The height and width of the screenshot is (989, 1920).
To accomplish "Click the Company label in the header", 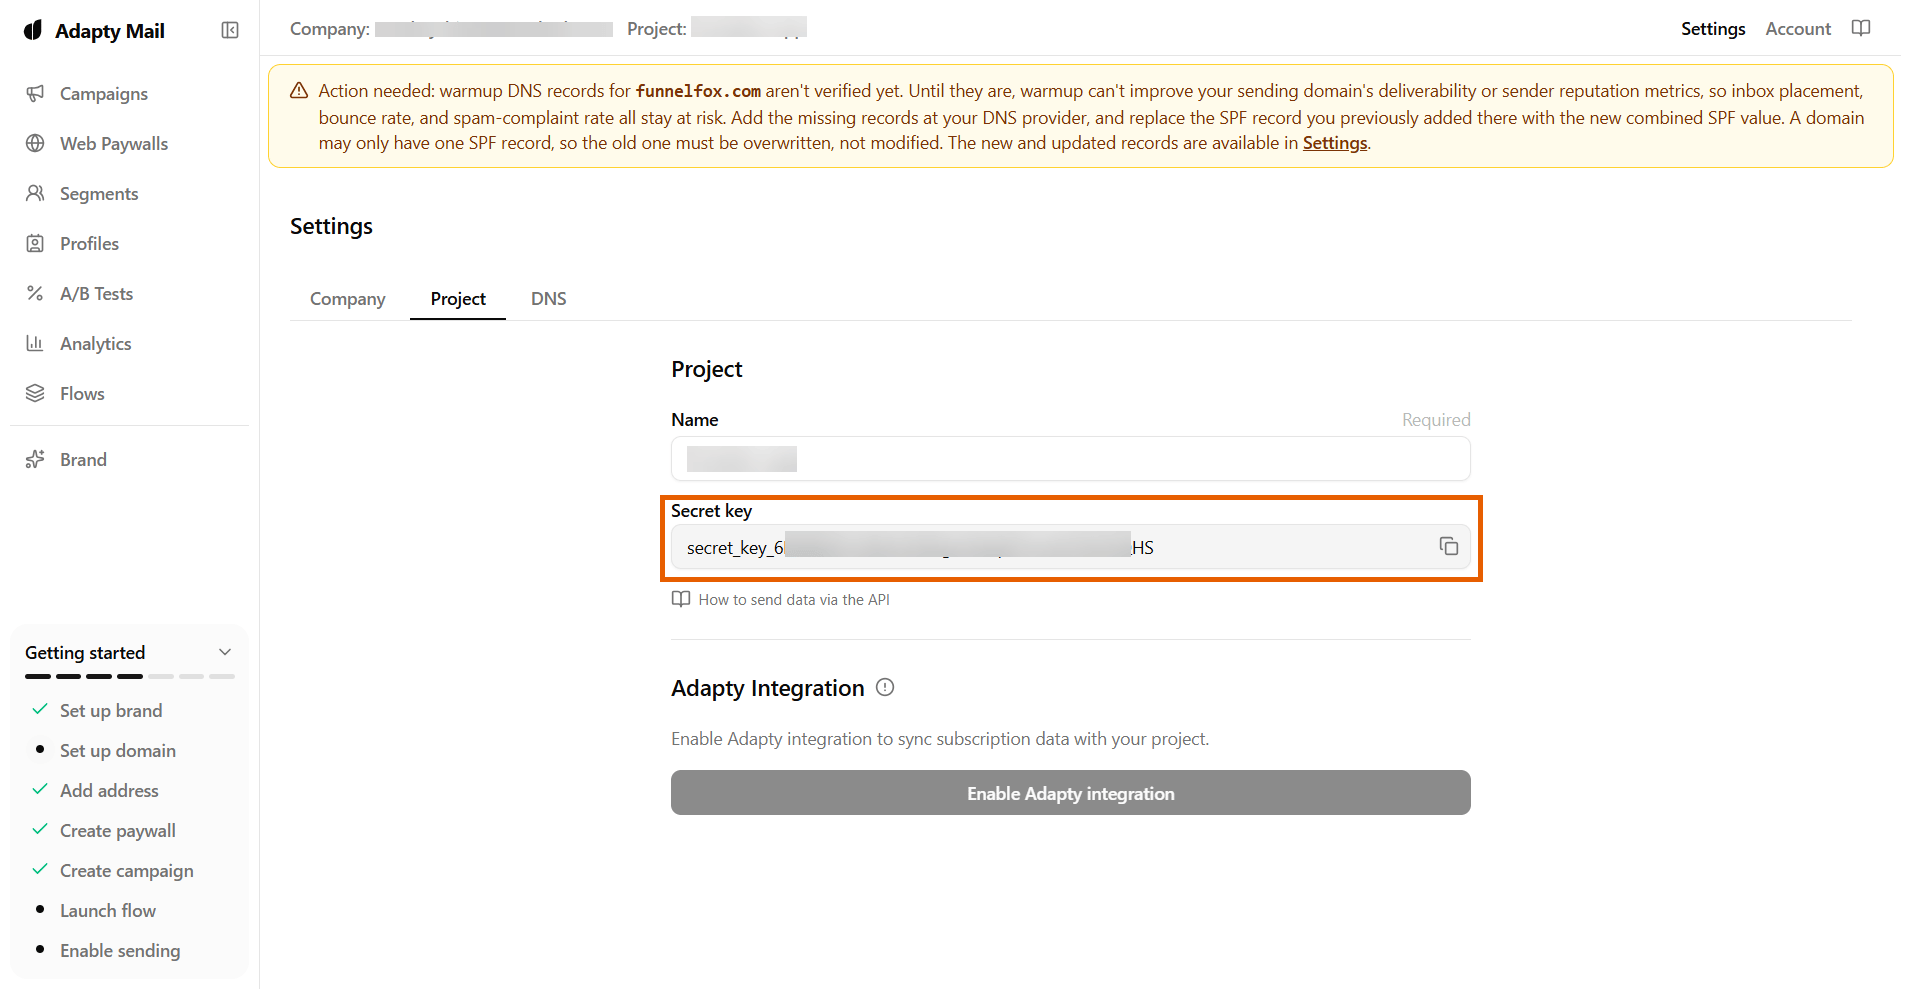I will coord(330,29).
